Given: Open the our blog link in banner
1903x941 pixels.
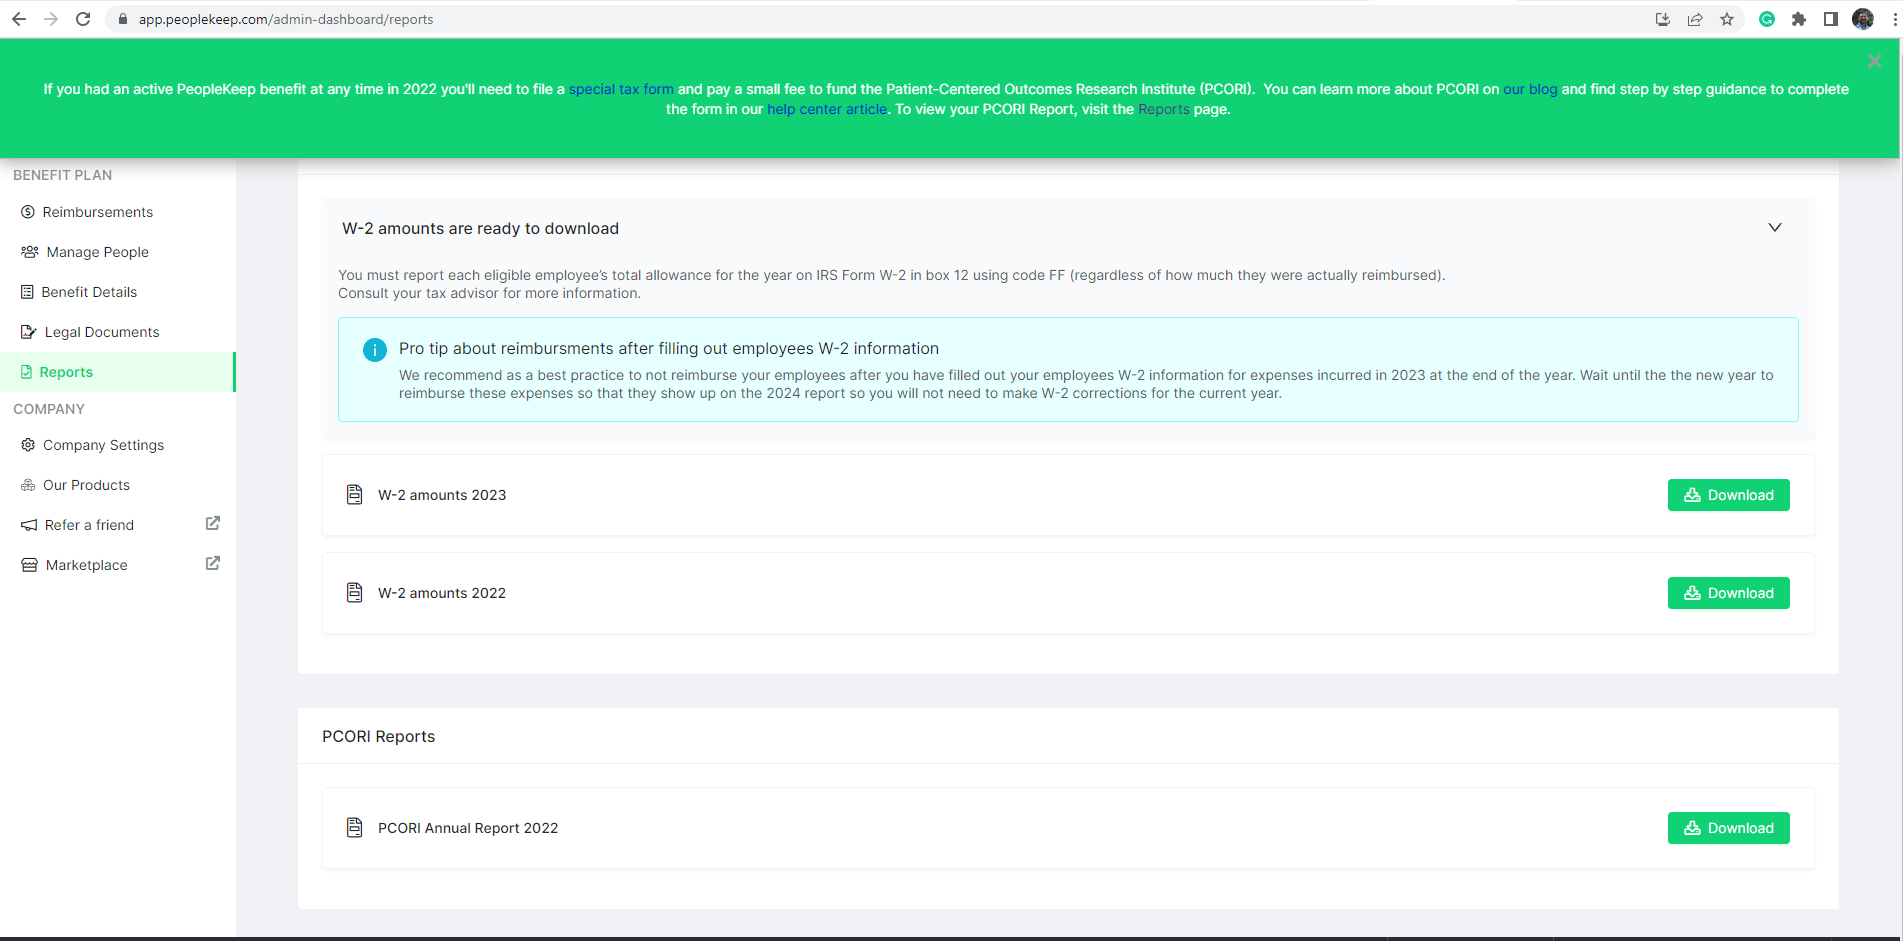Looking at the screenshot, I should (1530, 89).
